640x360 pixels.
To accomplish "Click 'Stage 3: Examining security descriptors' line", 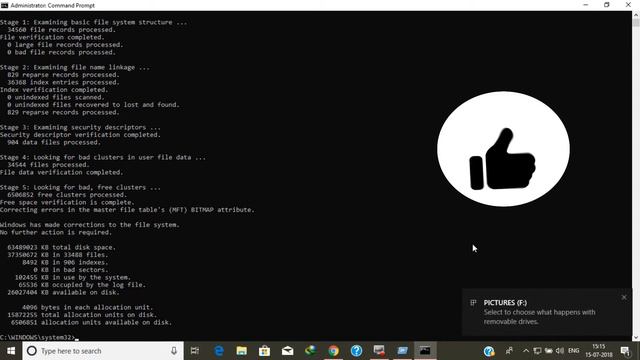I will tap(80, 127).
